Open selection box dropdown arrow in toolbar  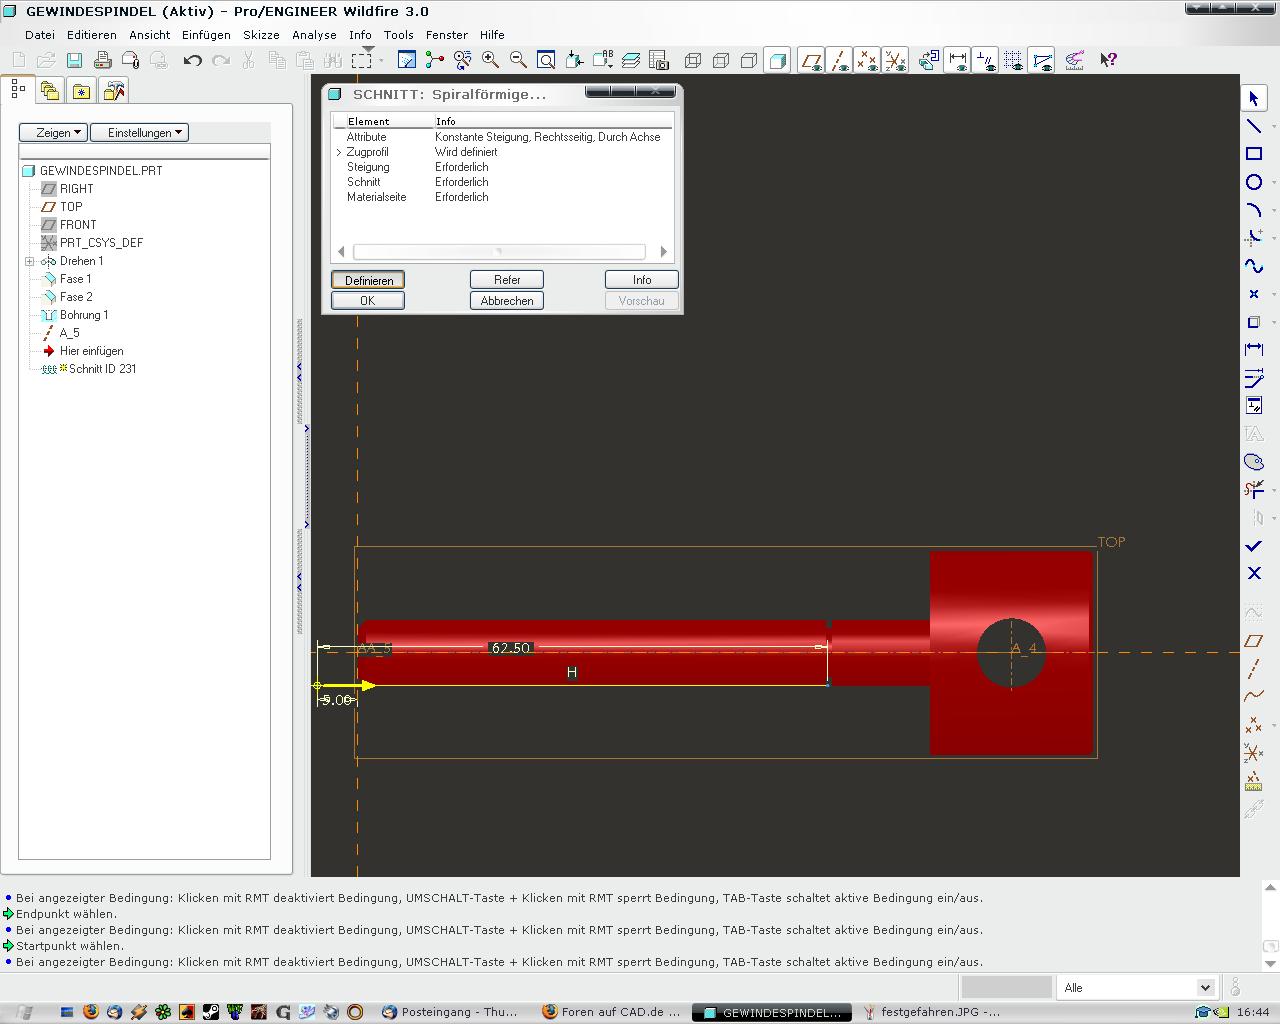pyautogui.click(x=381, y=61)
